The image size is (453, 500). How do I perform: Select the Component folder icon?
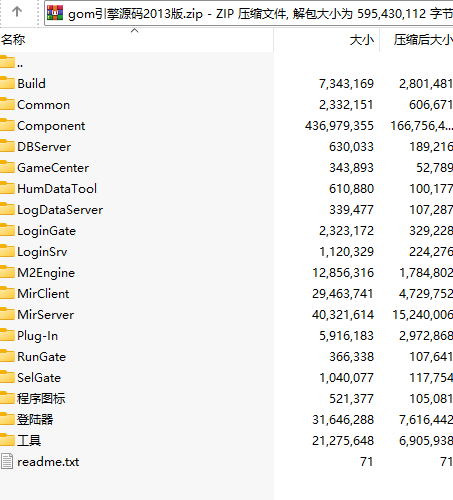pos(7,125)
